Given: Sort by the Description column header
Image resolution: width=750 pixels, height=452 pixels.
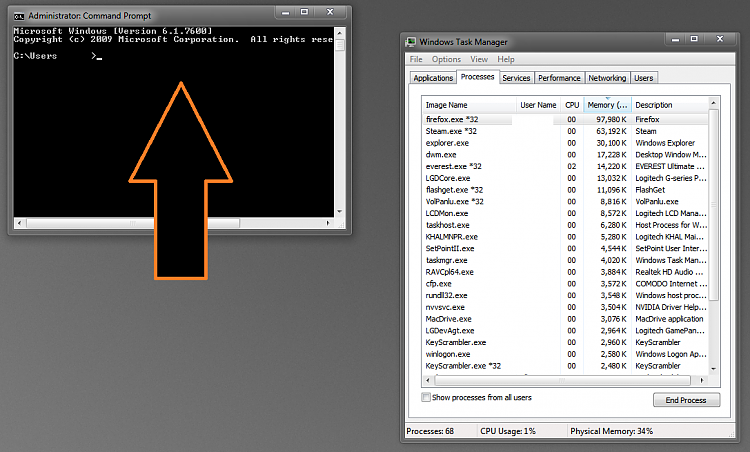Looking at the screenshot, I should pyautogui.click(x=670, y=105).
